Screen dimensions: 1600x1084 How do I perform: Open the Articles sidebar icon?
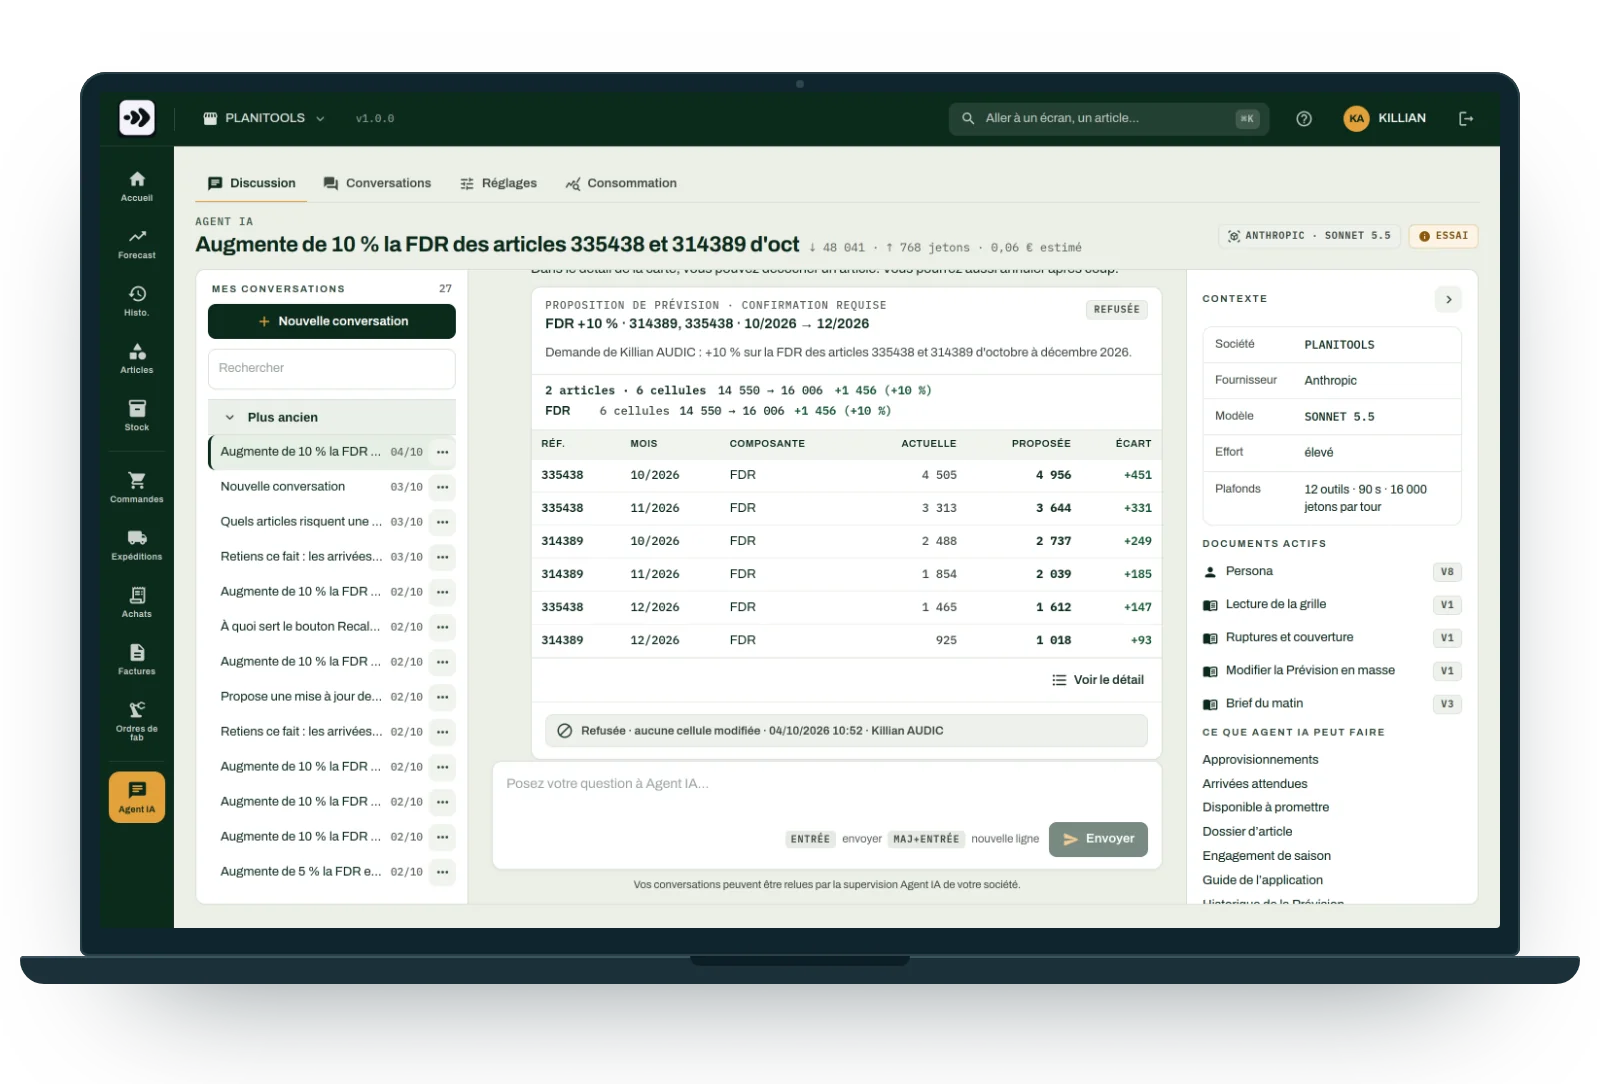(137, 358)
